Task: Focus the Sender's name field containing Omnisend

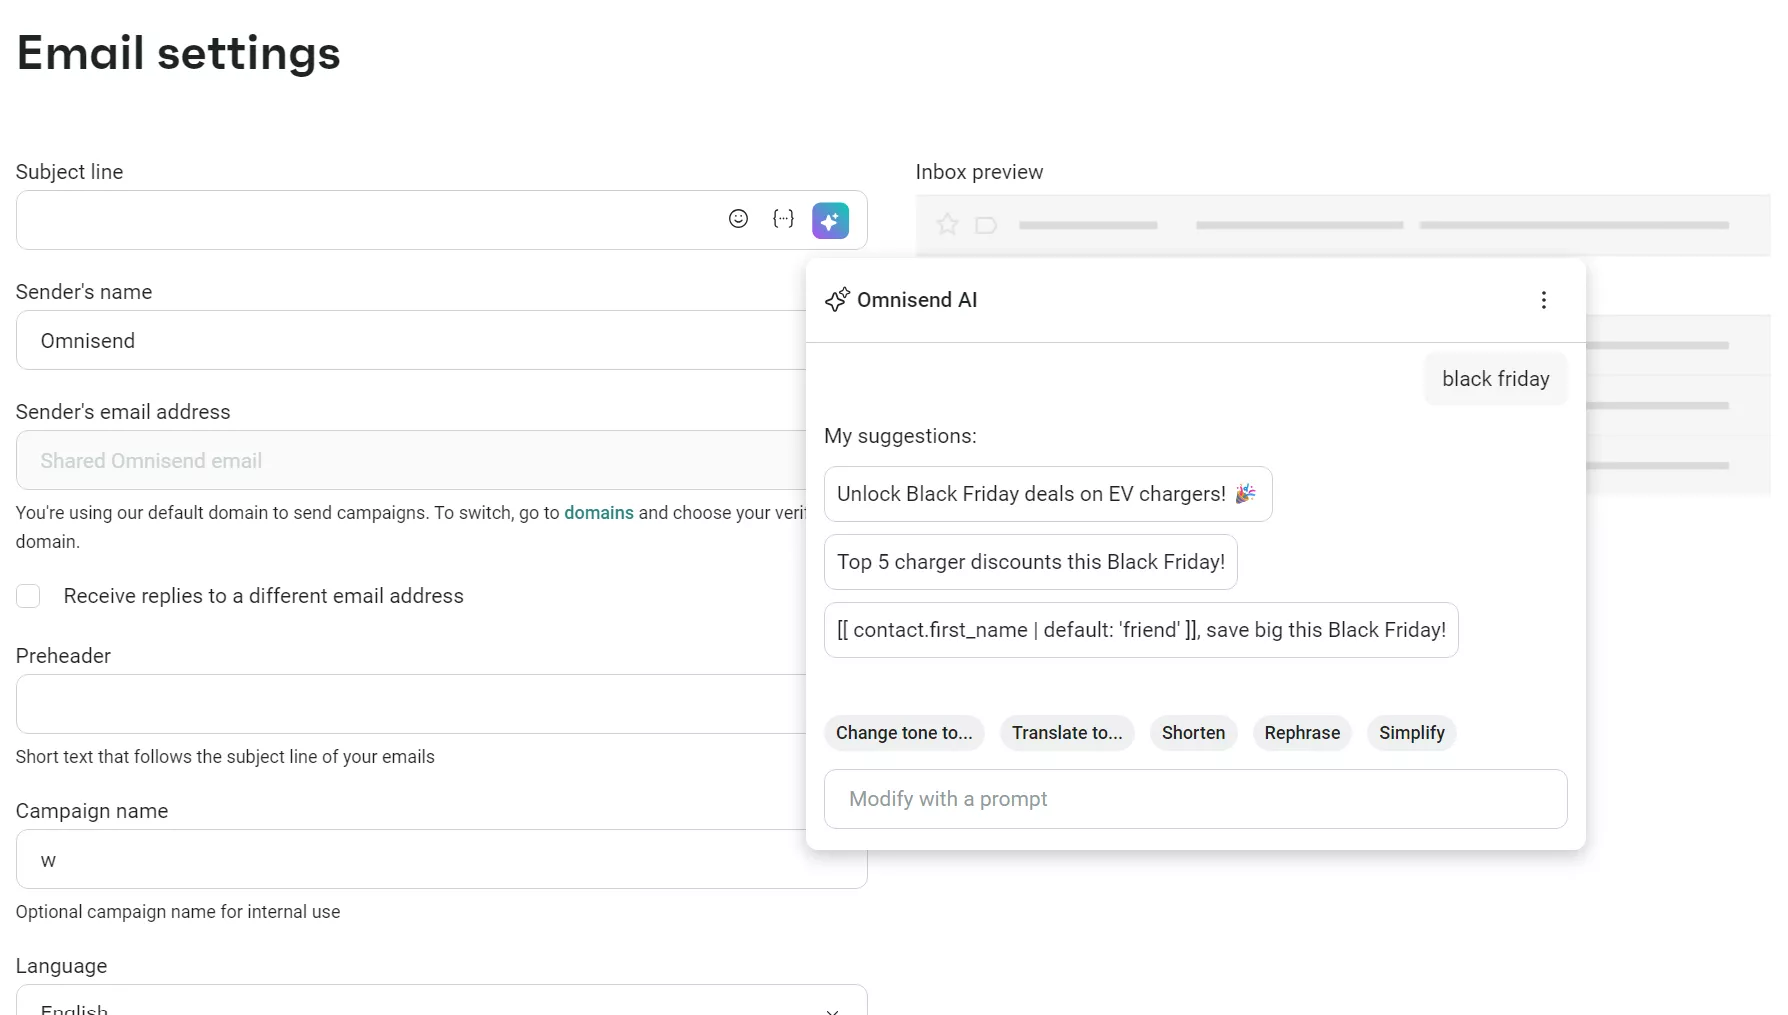Action: pos(411,340)
